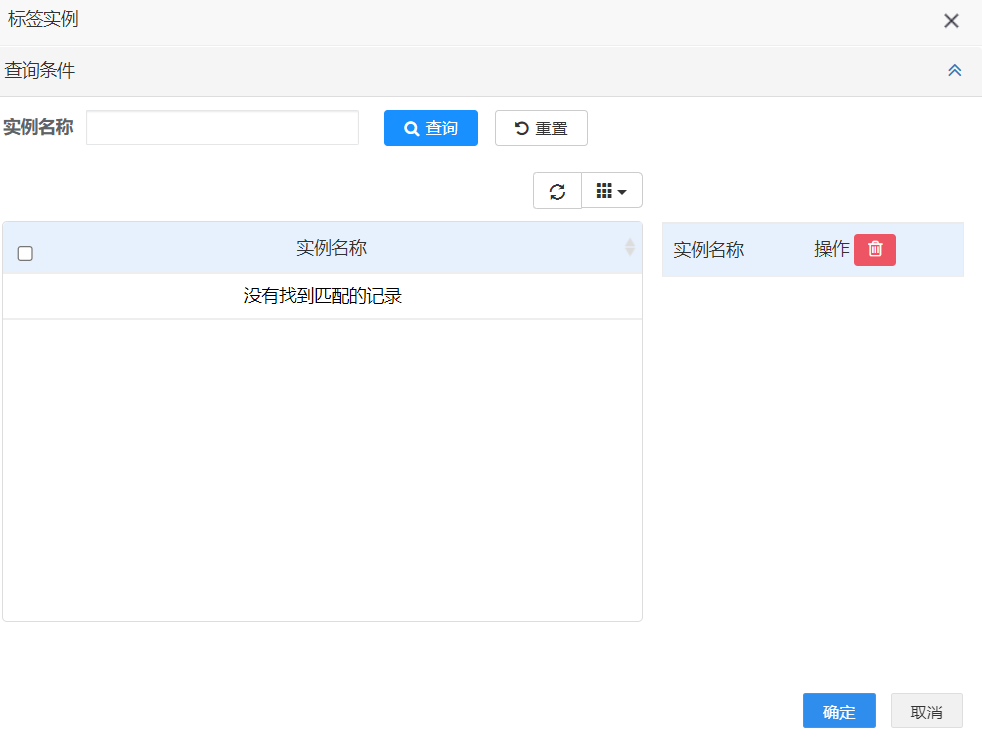Viewport: 982px width, 739px height.
Task: Click the 实例名称 label beside the input
Action: 38,128
